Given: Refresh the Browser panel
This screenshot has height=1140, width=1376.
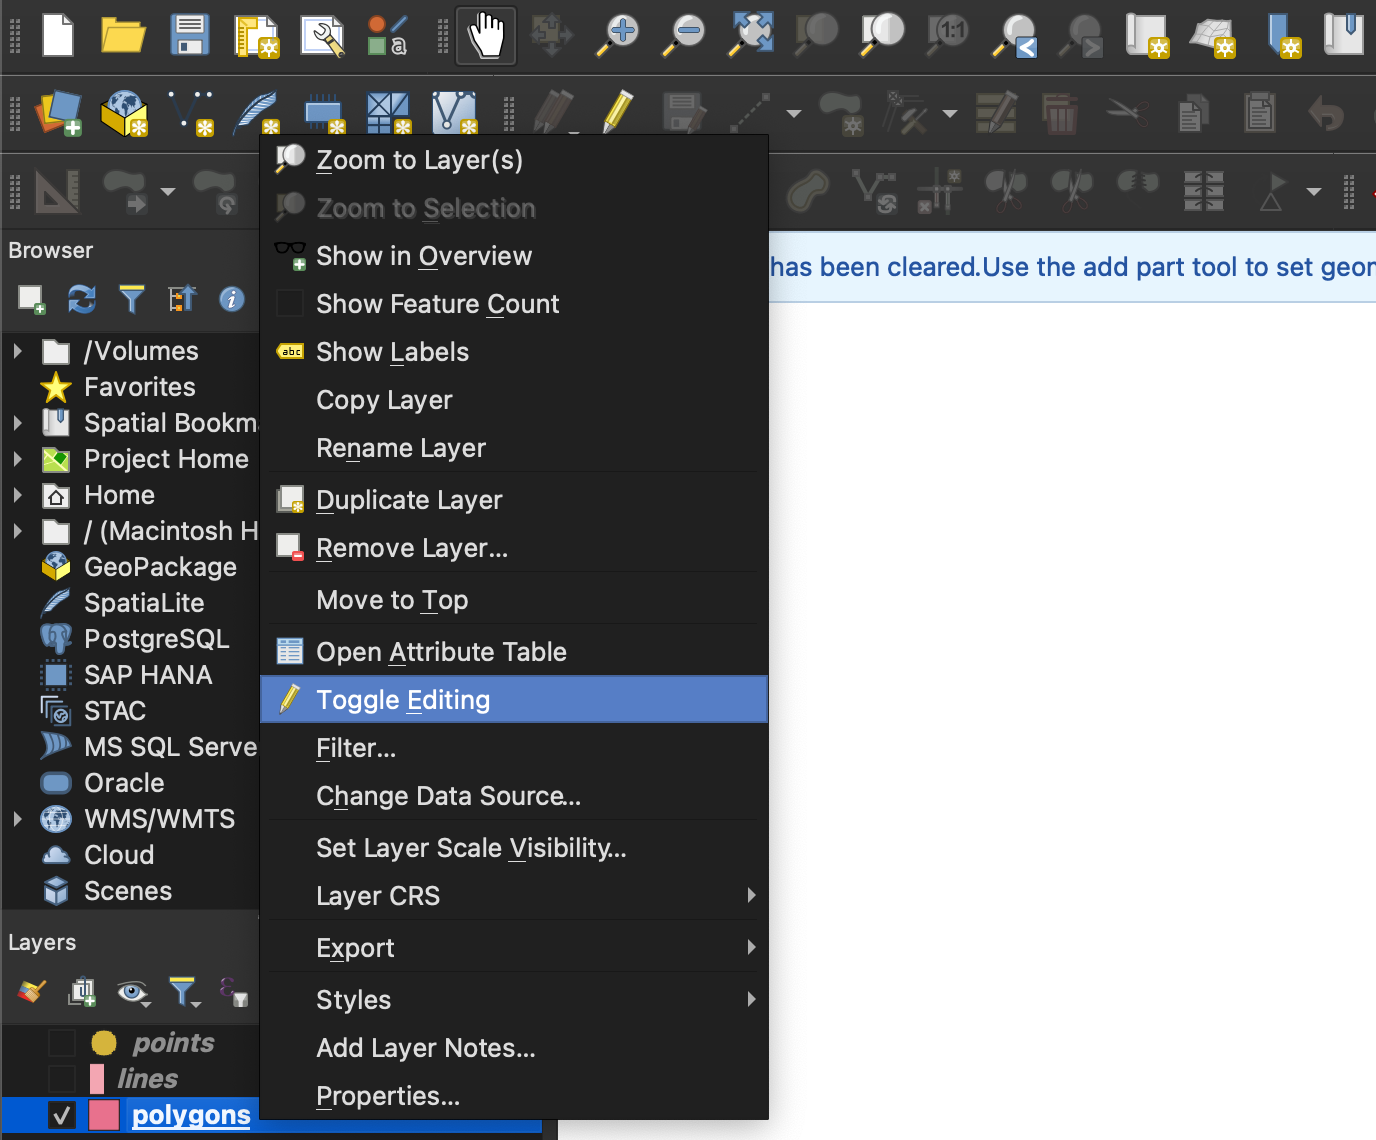Looking at the screenshot, I should pos(81,299).
